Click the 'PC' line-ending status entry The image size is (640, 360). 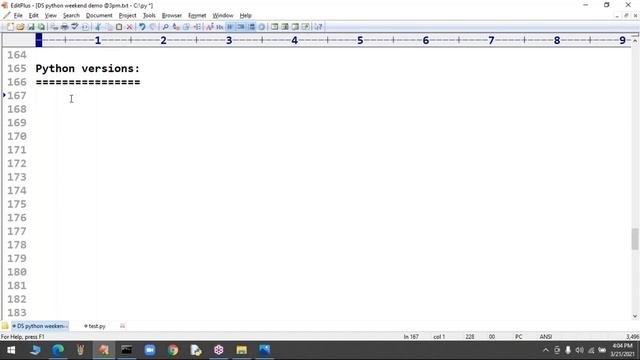pyautogui.click(x=518, y=337)
